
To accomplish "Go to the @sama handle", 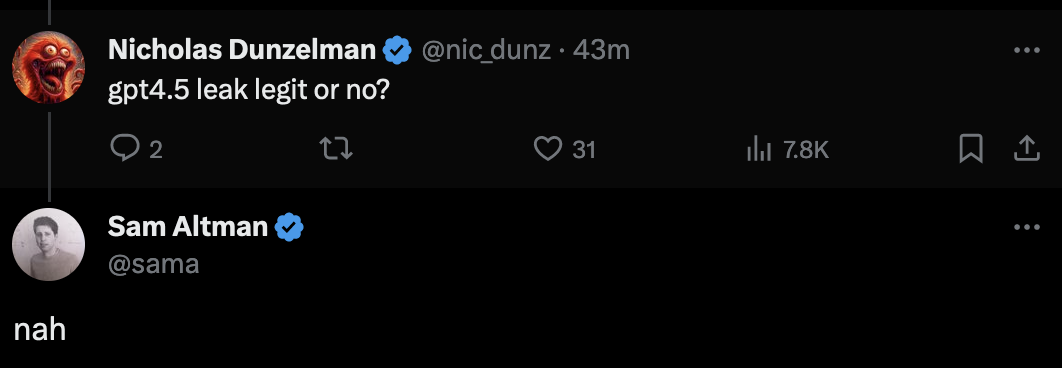I will coord(154,264).
